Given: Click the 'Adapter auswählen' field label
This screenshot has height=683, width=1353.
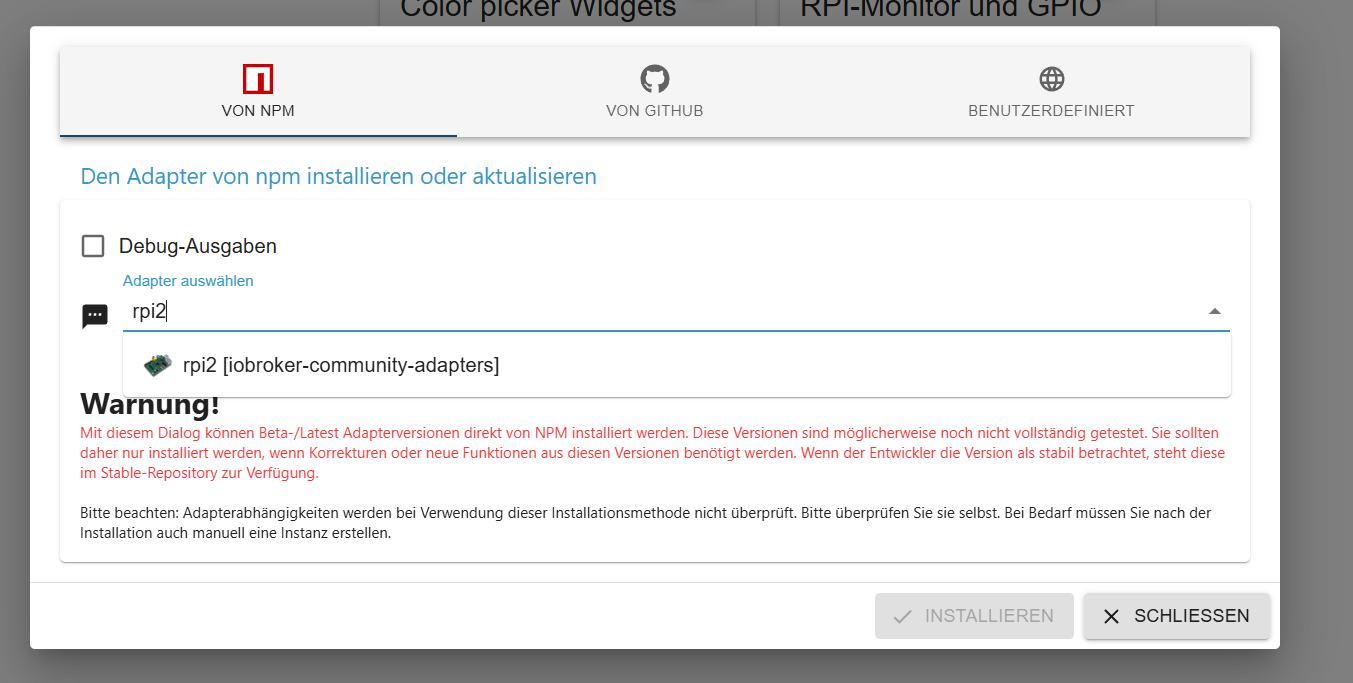Looking at the screenshot, I should (x=188, y=281).
